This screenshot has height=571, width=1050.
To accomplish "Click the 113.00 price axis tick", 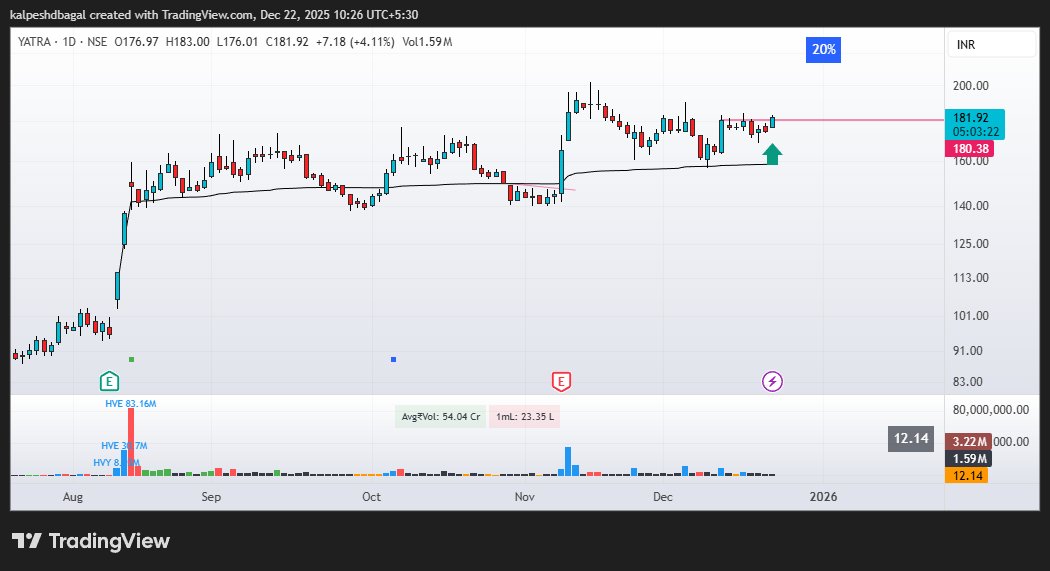I will click(x=970, y=278).
